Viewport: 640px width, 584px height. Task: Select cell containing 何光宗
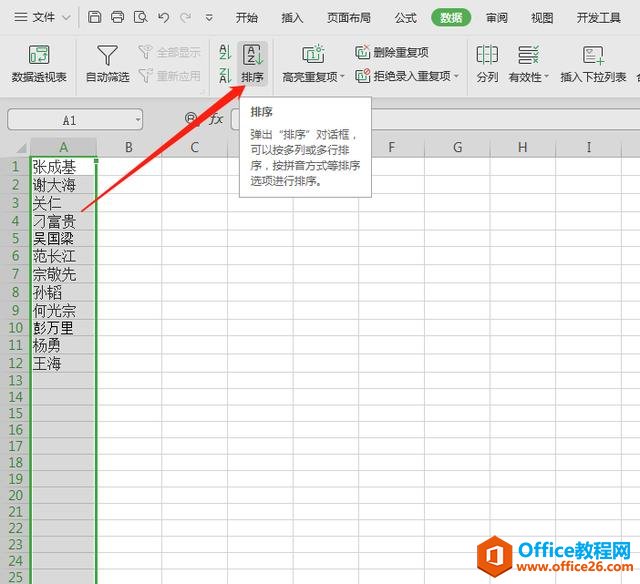pos(64,310)
